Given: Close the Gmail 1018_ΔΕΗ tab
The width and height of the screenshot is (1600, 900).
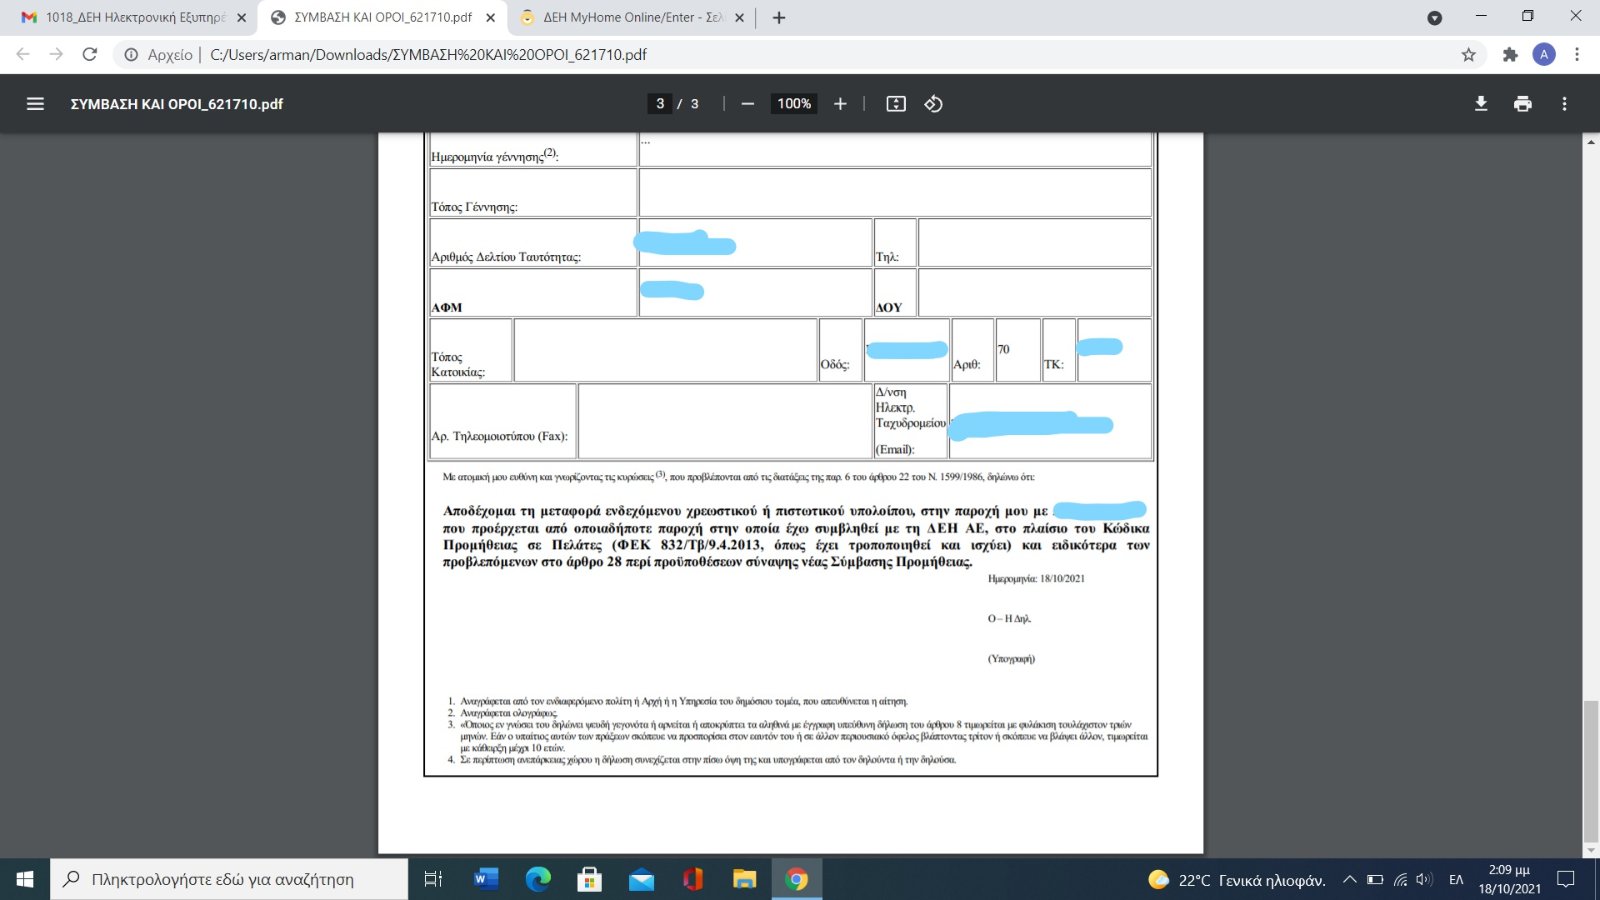Looking at the screenshot, I should coord(241,18).
